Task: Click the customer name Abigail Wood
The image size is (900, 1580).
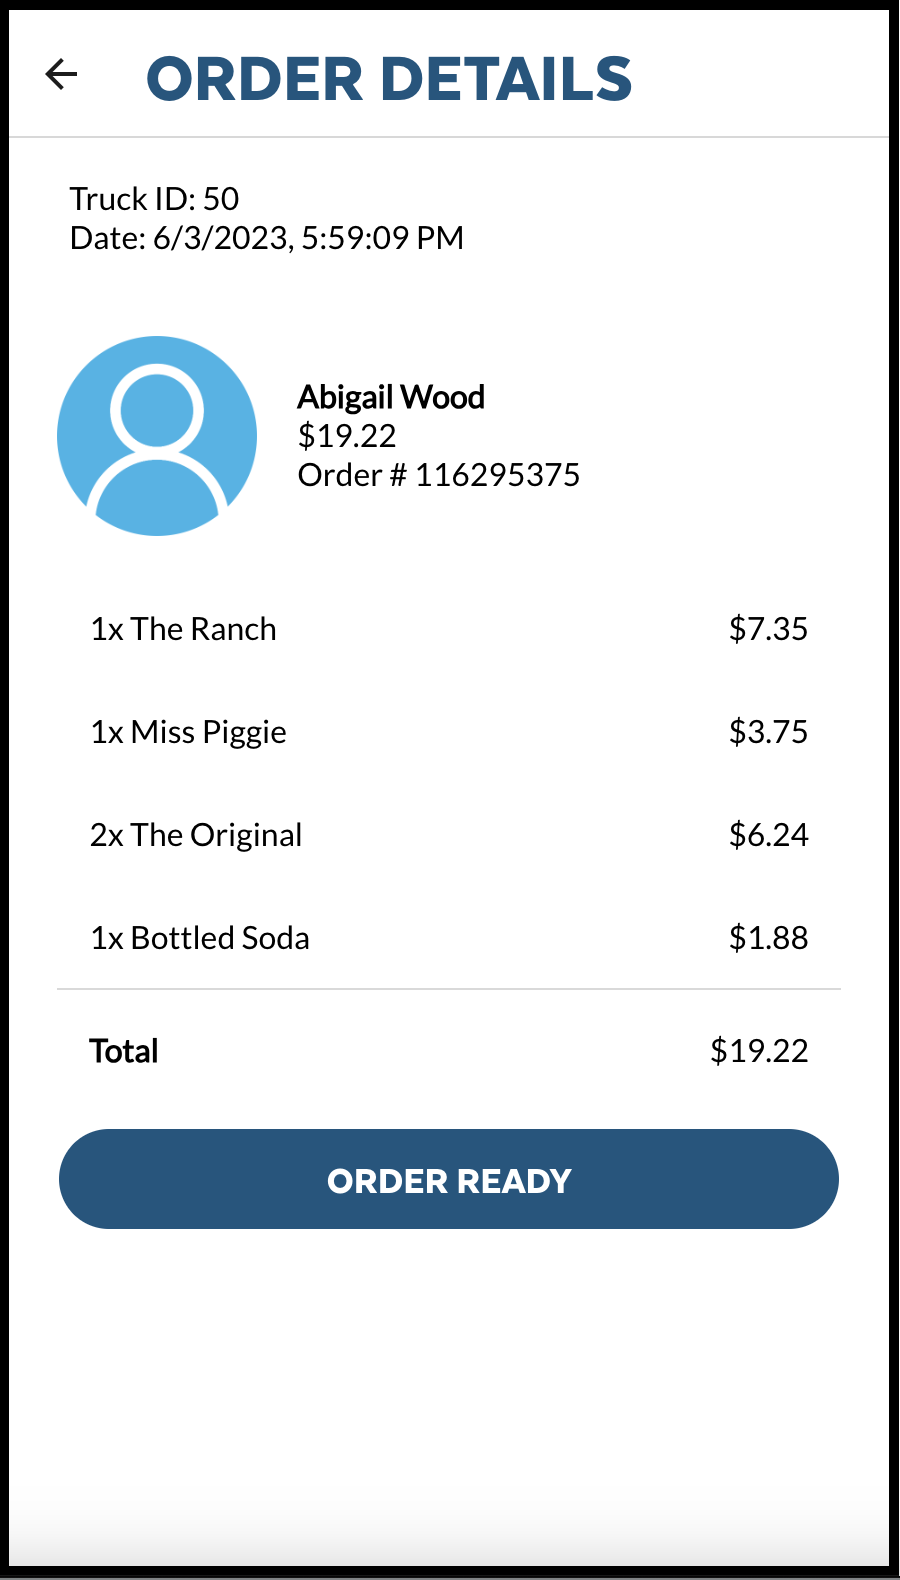Action: pyautogui.click(x=391, y=396)
